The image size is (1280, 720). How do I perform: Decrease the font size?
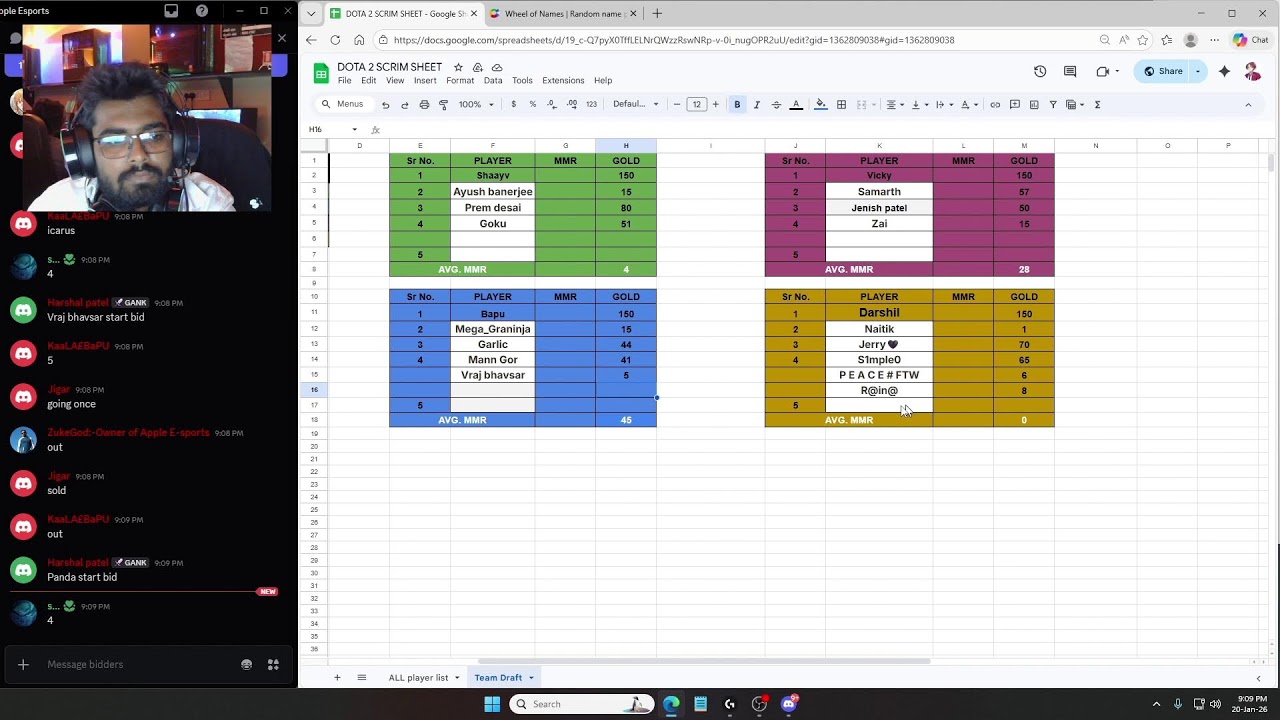click(677, 104)
